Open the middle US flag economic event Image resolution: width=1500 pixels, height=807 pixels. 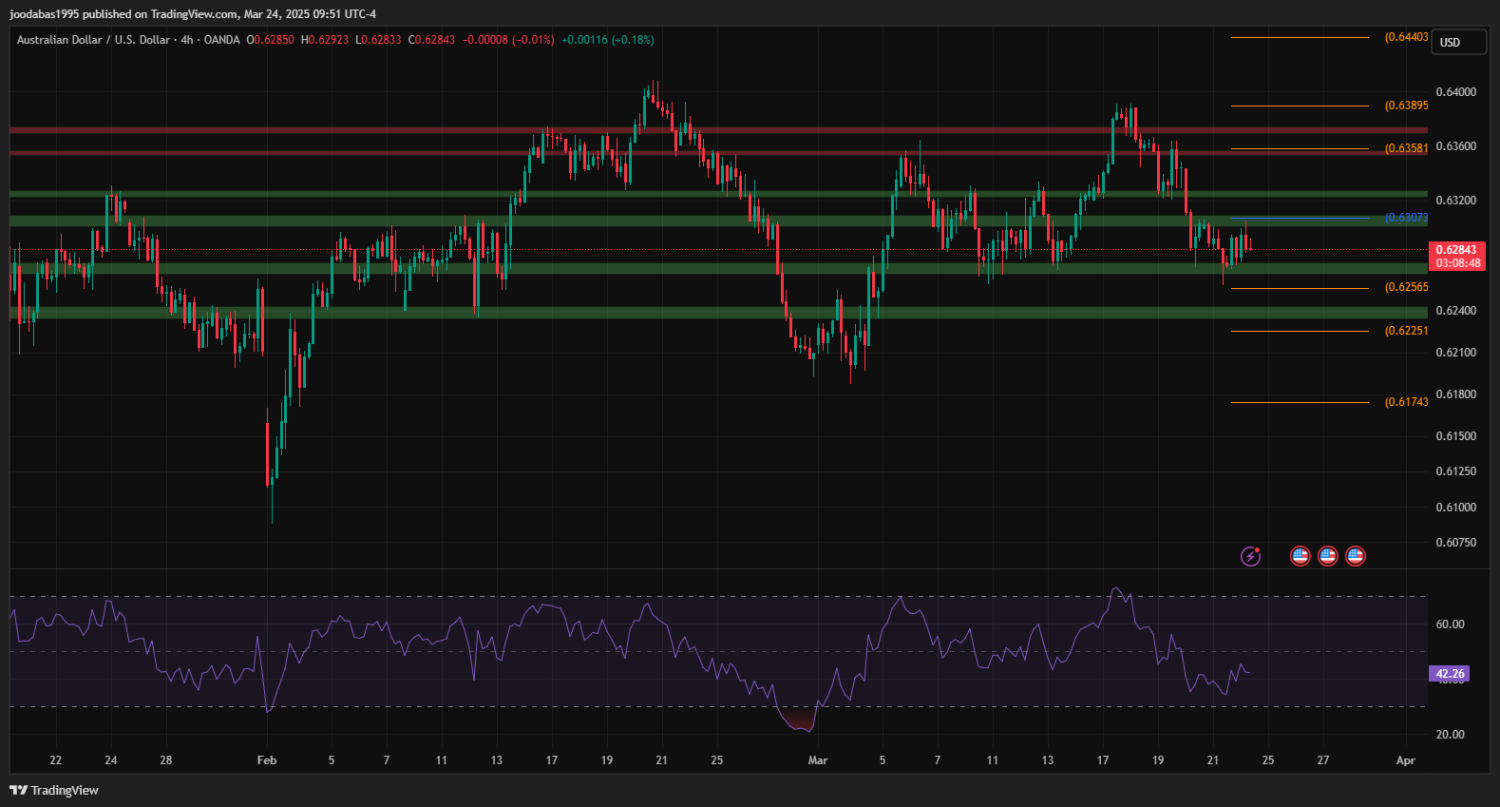(x=1328, y=556)
